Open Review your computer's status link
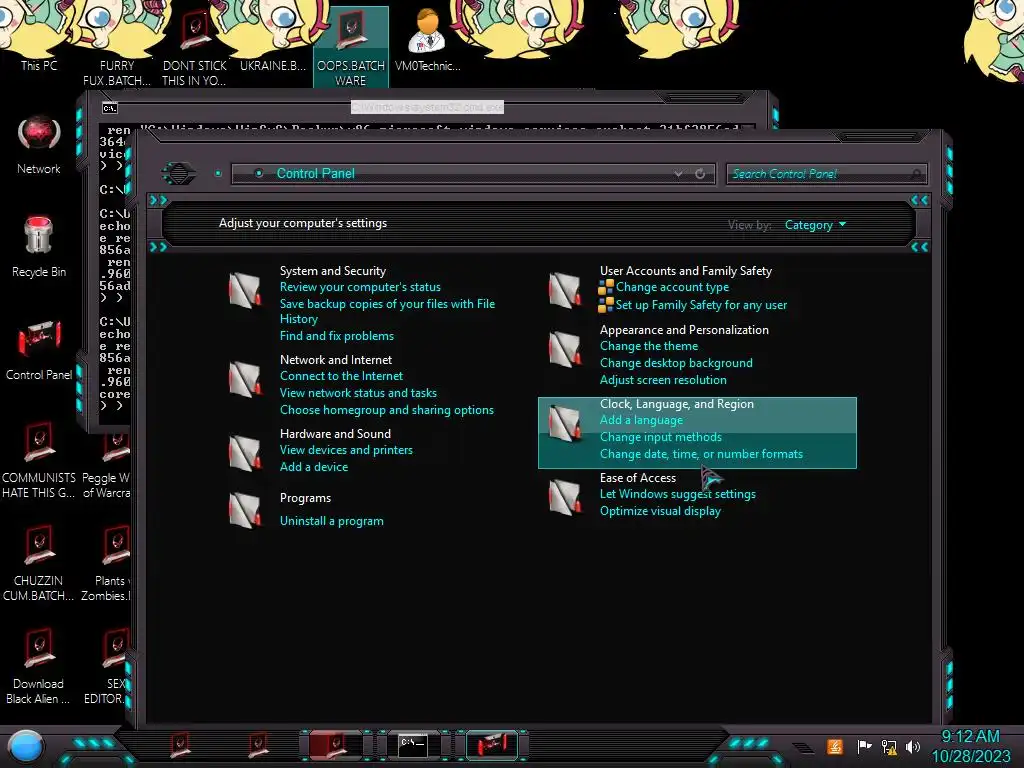This screenshot has width=1024, height=768. pos(360,287)
